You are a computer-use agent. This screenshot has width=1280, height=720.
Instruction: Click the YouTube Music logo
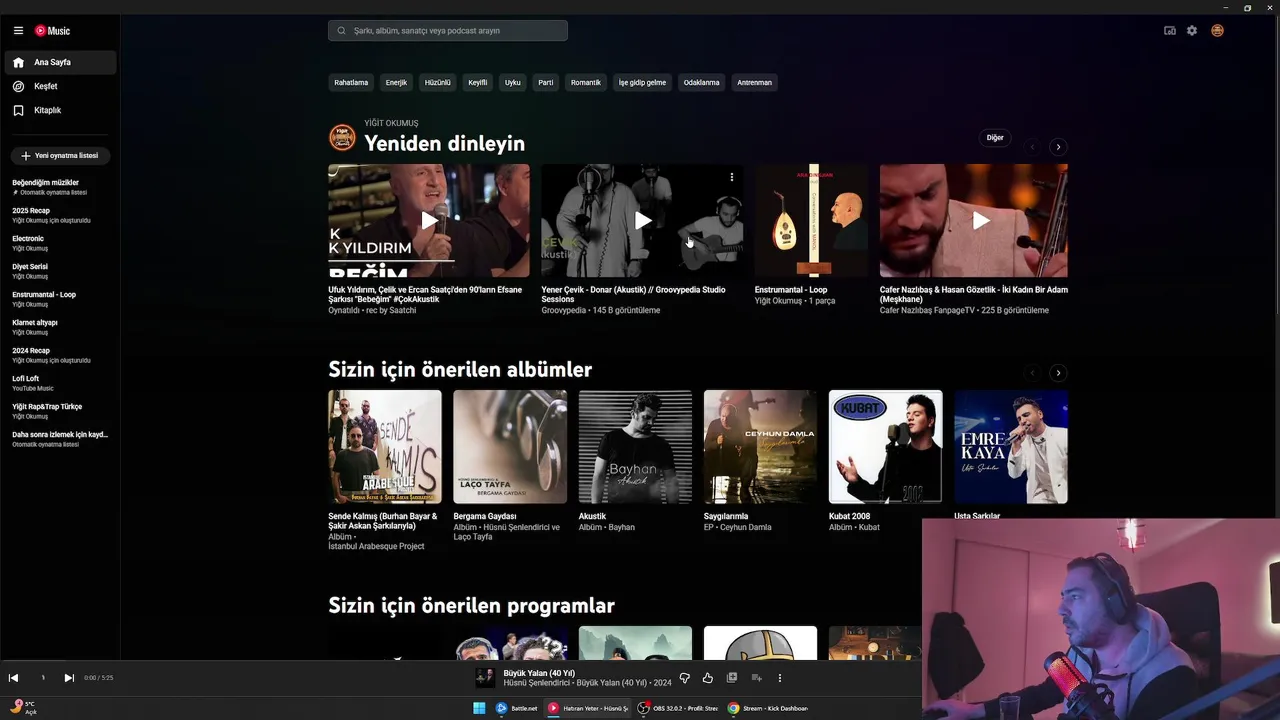point(52,31)
